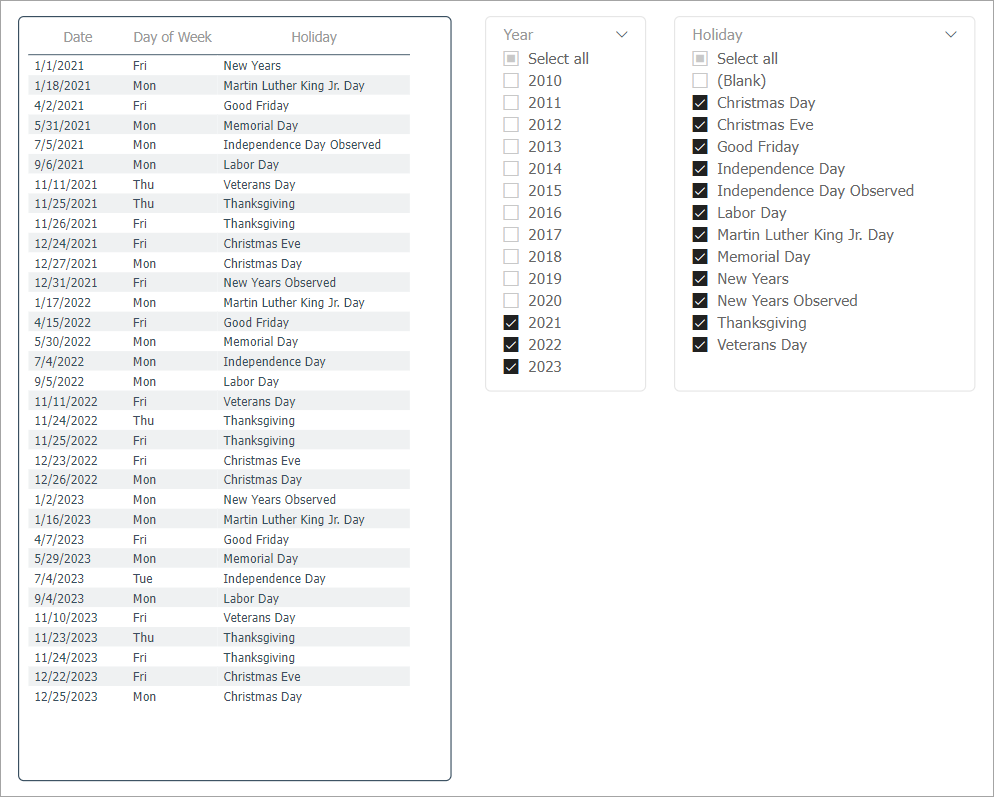
Task: Toggle Select all in Holiday slicer
Action: click(700, 59)
